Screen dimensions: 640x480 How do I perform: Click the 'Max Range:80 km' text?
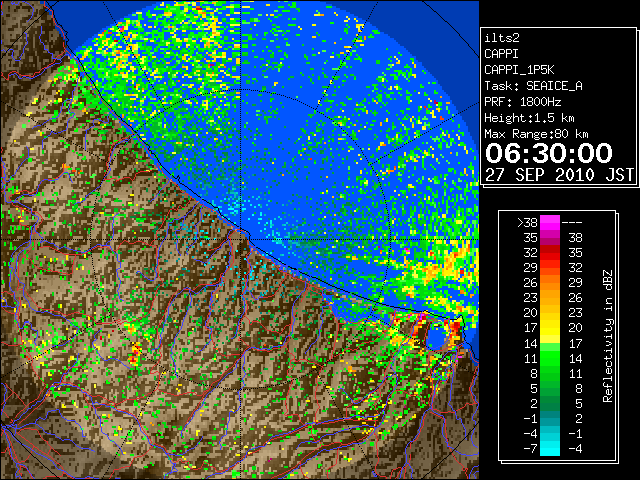point(536,134)
